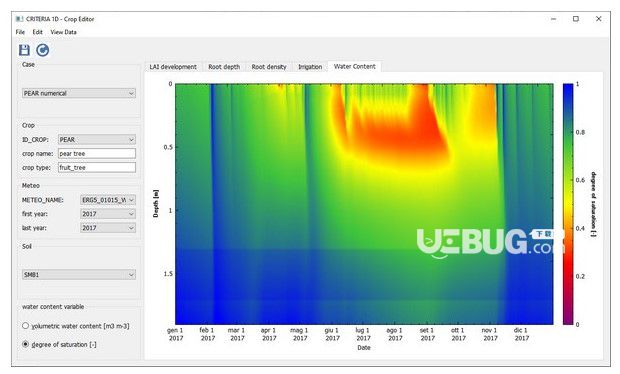This screenshot has width=620, height=374.
Task: Switch to the Root density tab
Action: [269, 67]
